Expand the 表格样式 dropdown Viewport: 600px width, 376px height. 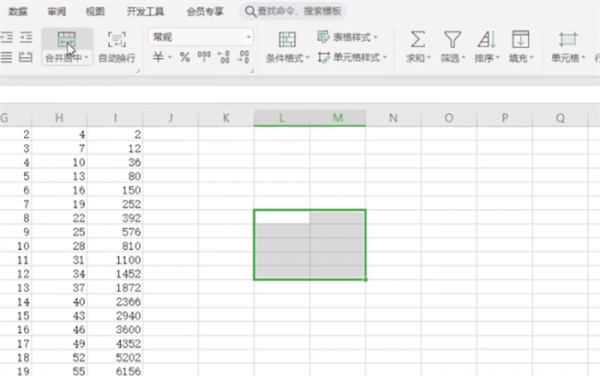point(376,37)
